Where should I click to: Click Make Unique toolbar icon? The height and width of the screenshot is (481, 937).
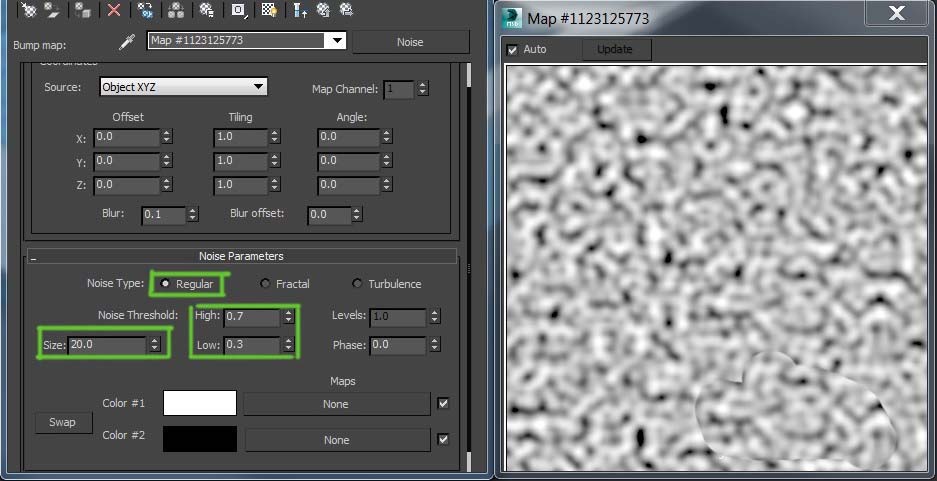175,10
